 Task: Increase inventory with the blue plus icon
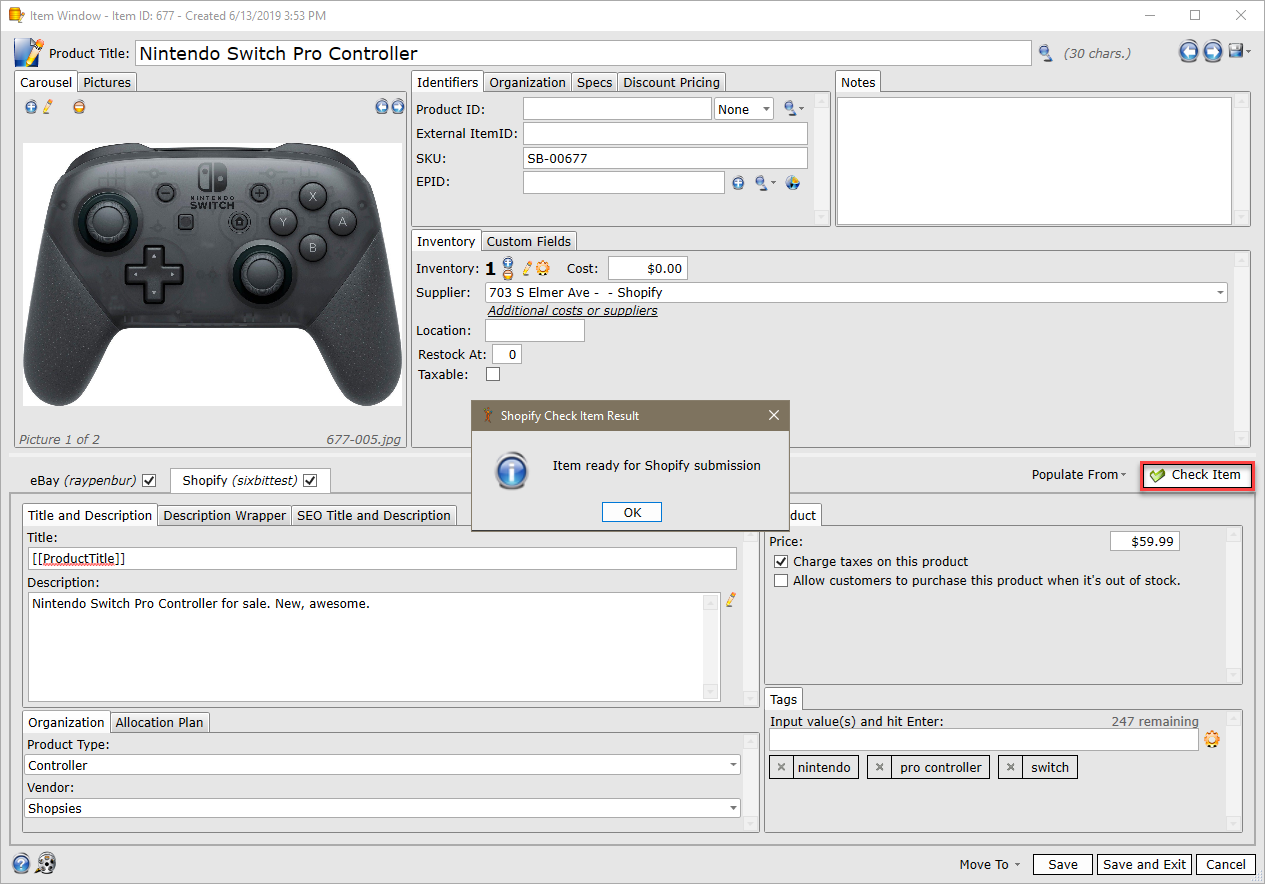pyautogui.click(x=508, y=262)
